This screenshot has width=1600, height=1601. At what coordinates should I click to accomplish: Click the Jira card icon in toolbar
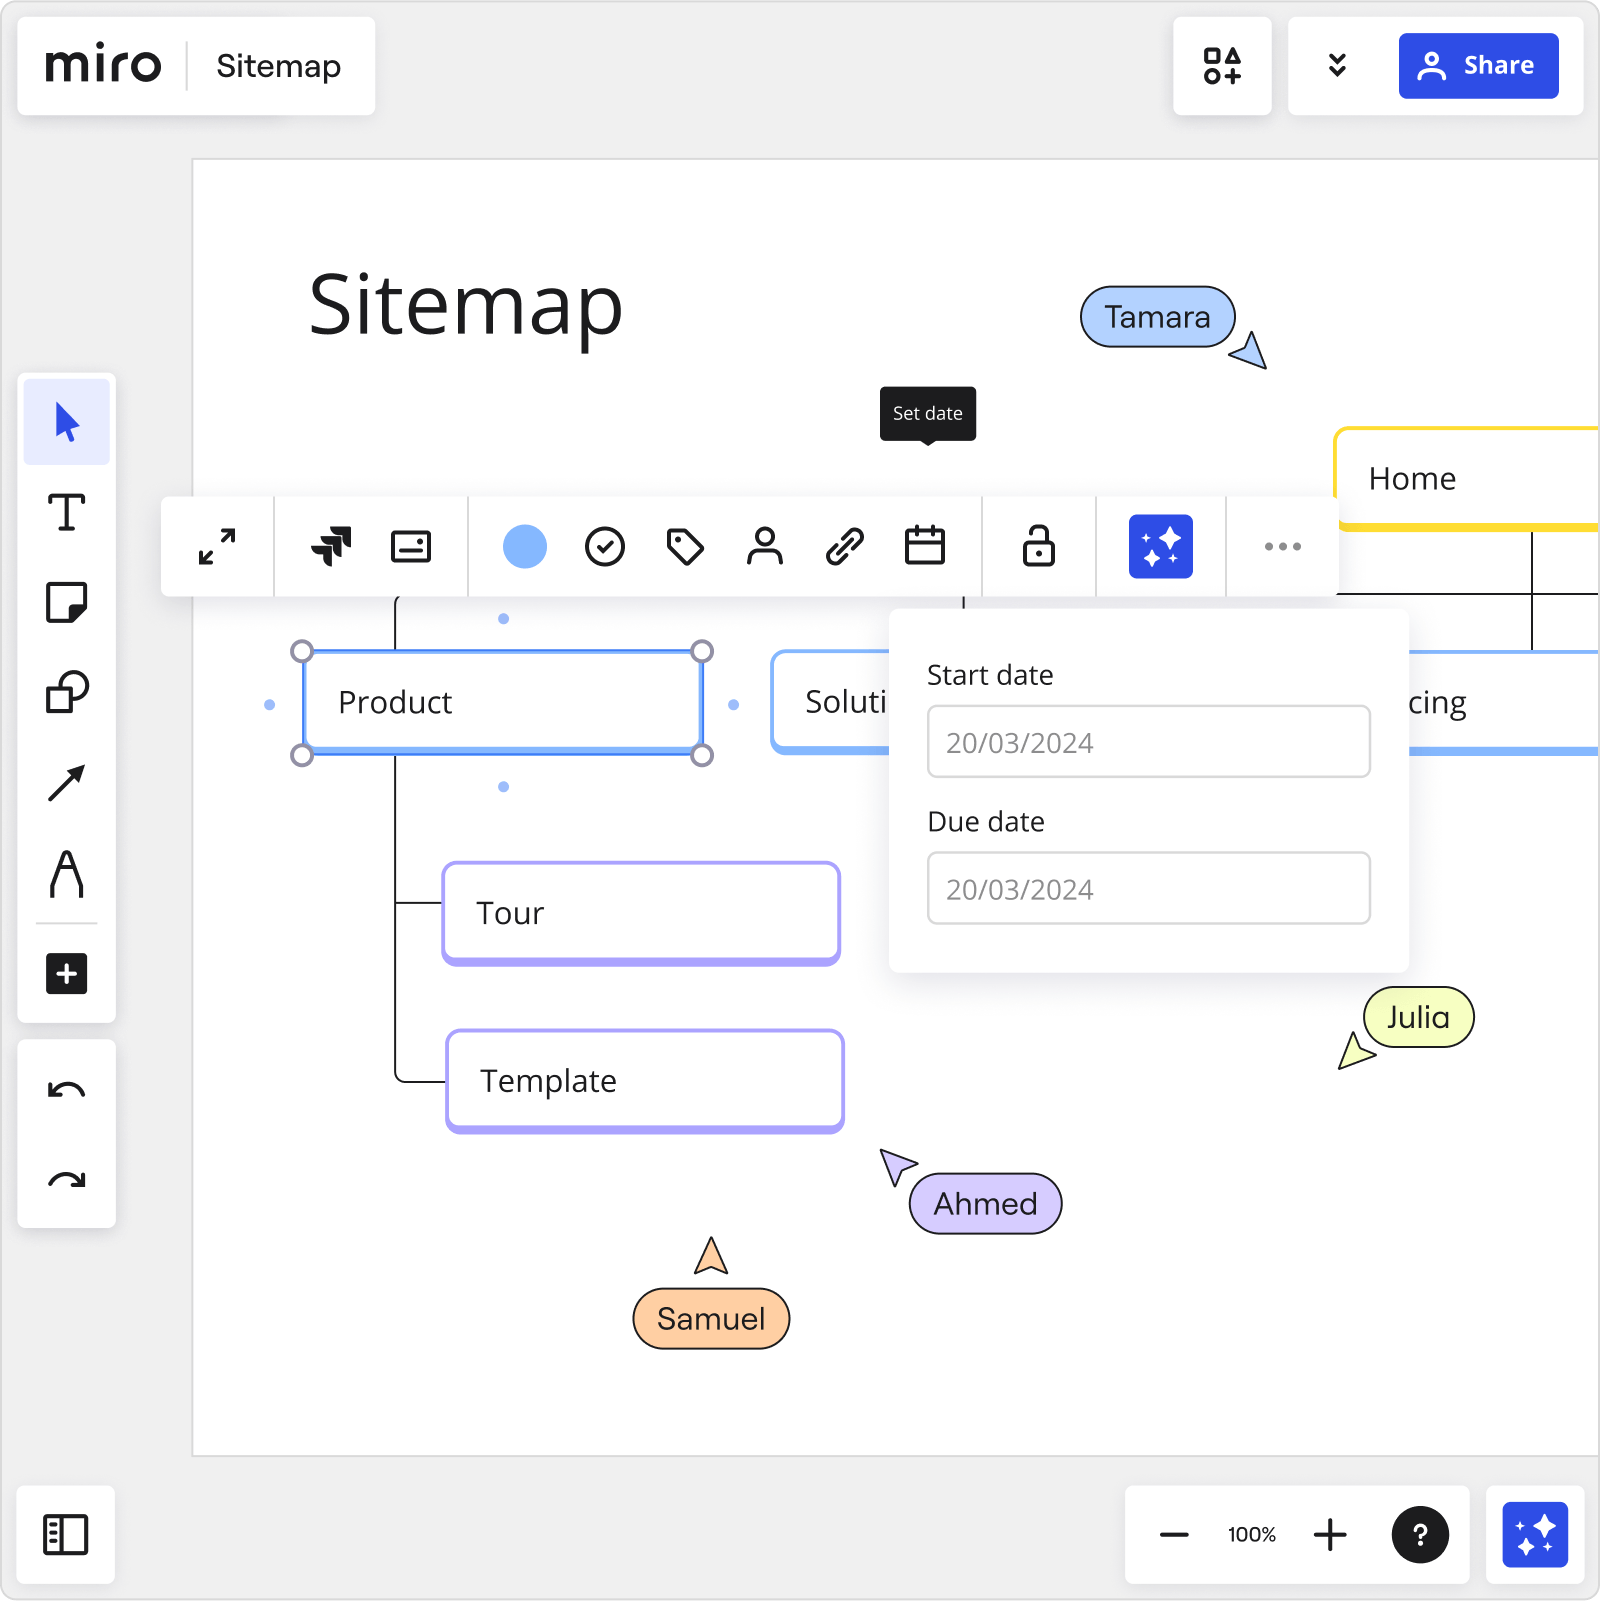pos(331,546)
